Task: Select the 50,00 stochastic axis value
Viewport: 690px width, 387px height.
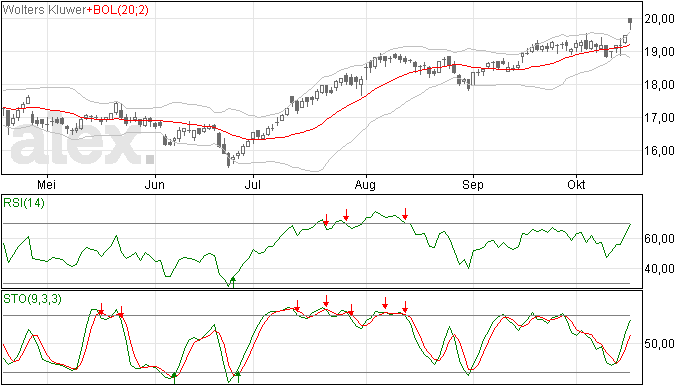Action: pyautogui.click(x=659, y=343)
